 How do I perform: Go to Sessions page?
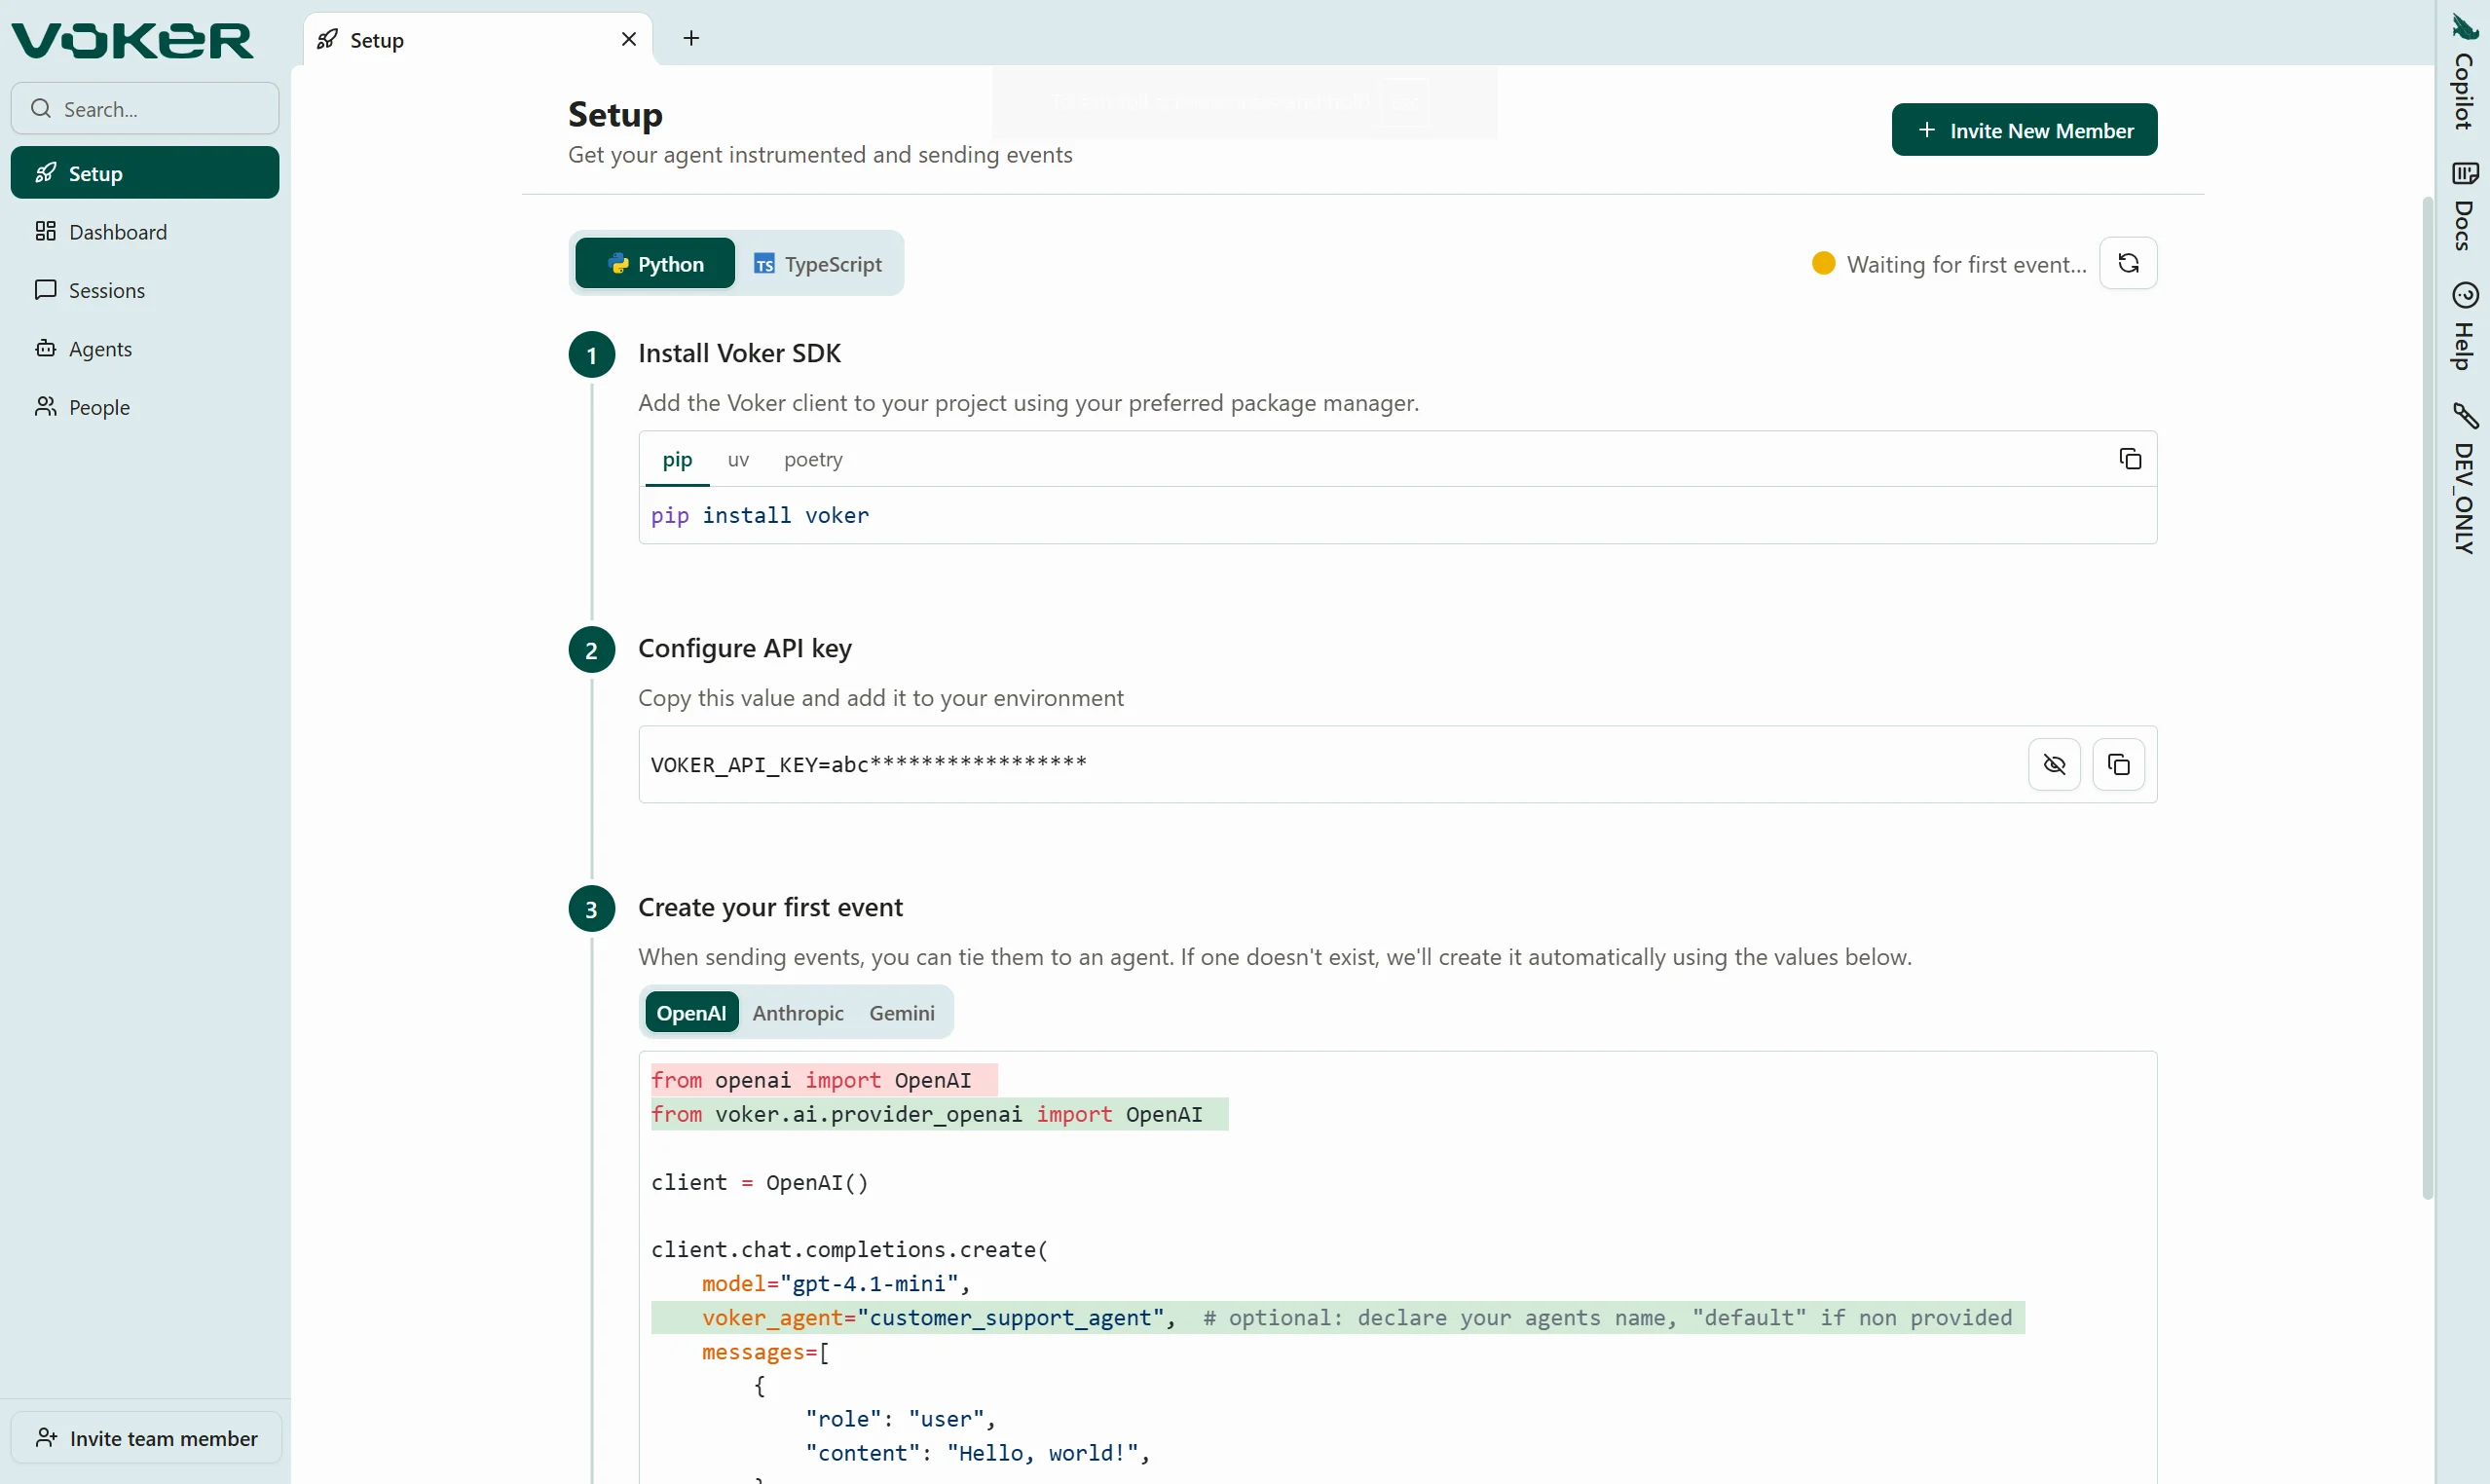(145, 290)
